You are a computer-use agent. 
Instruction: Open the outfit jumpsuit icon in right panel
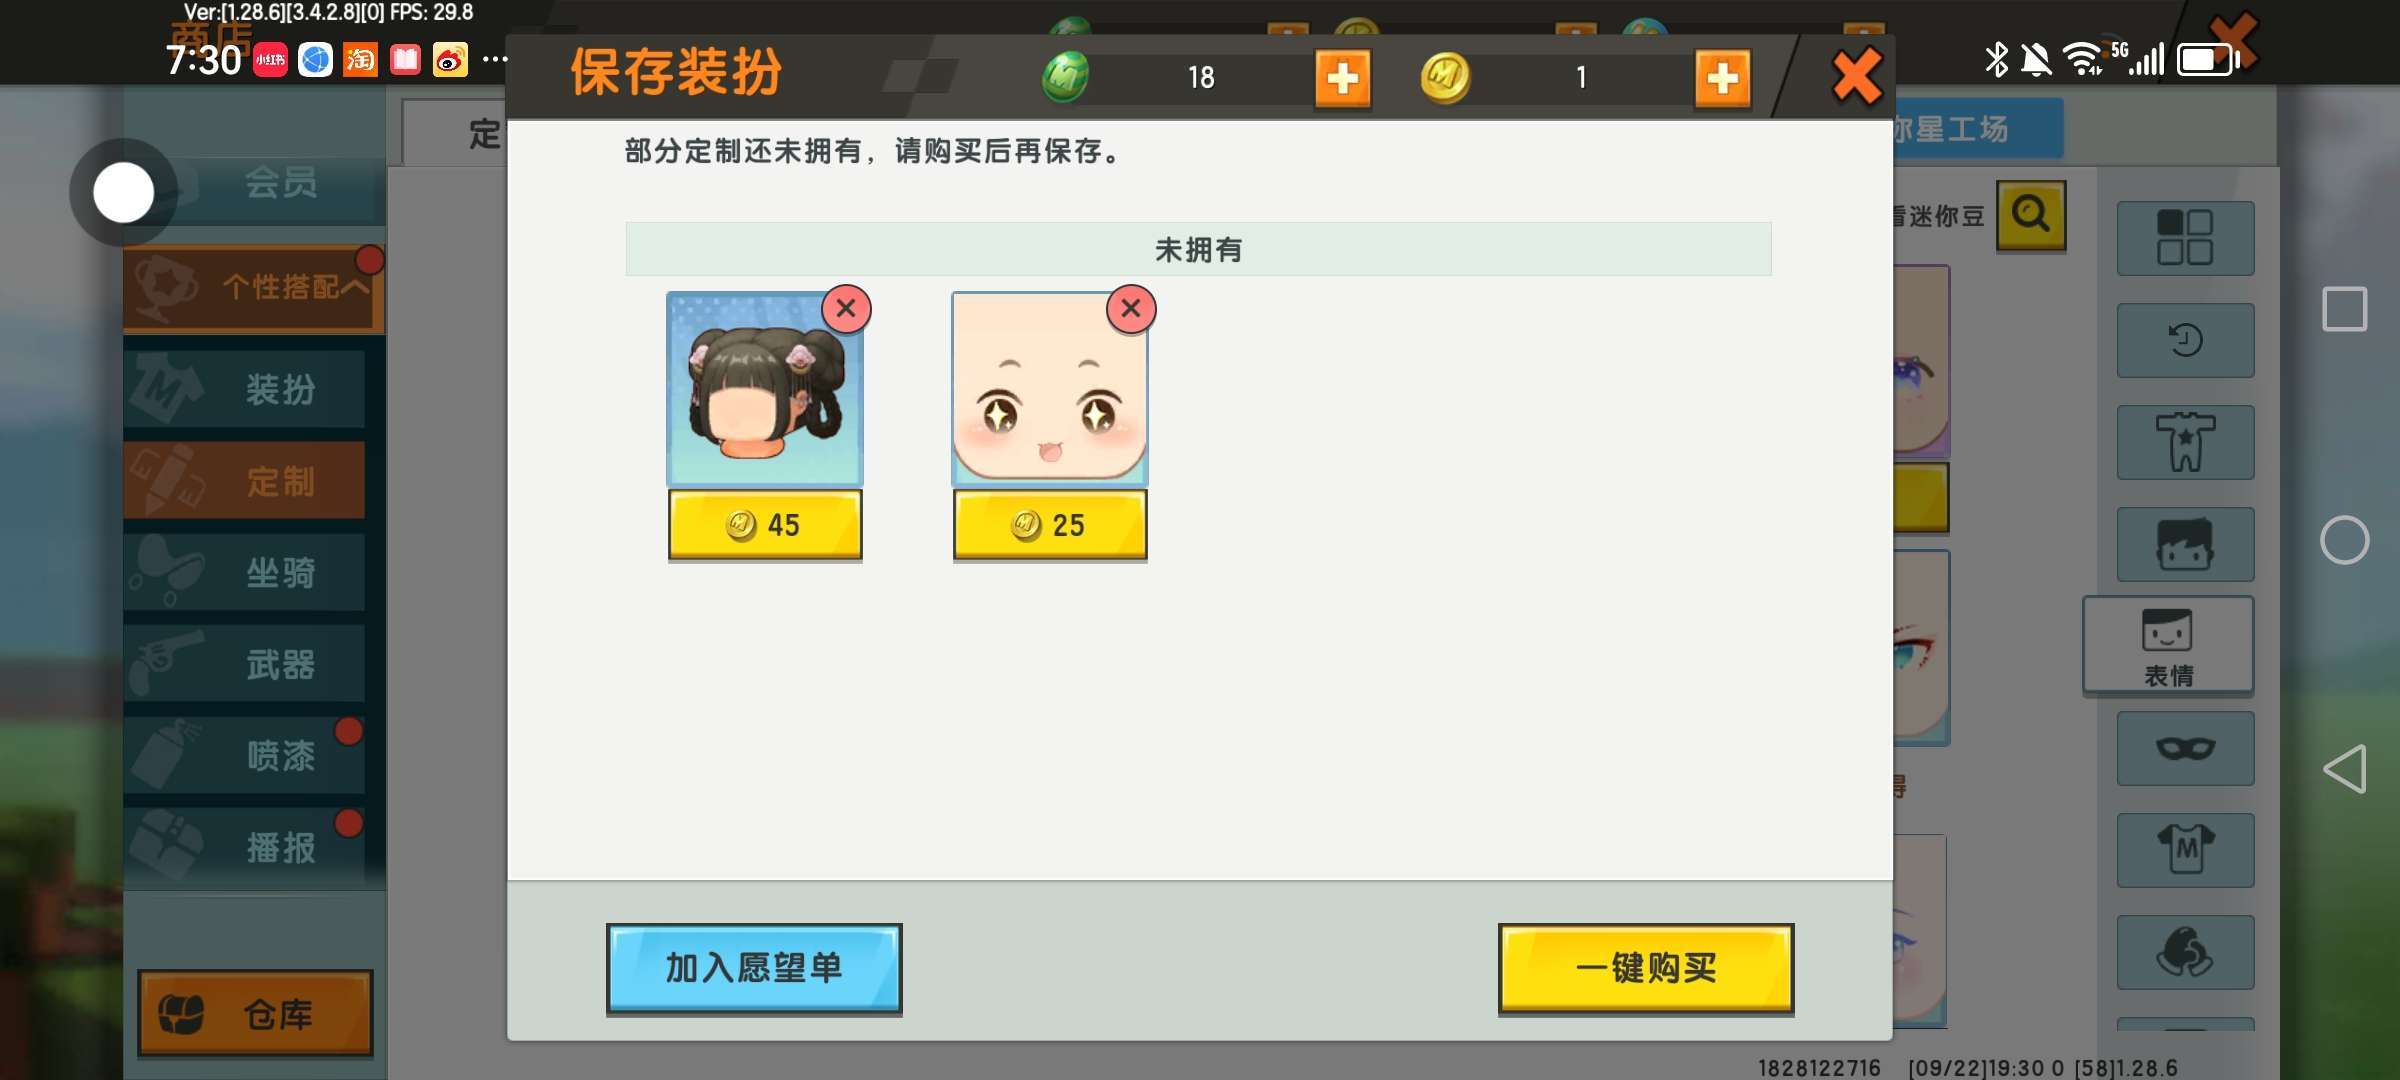pos(2185,442)
